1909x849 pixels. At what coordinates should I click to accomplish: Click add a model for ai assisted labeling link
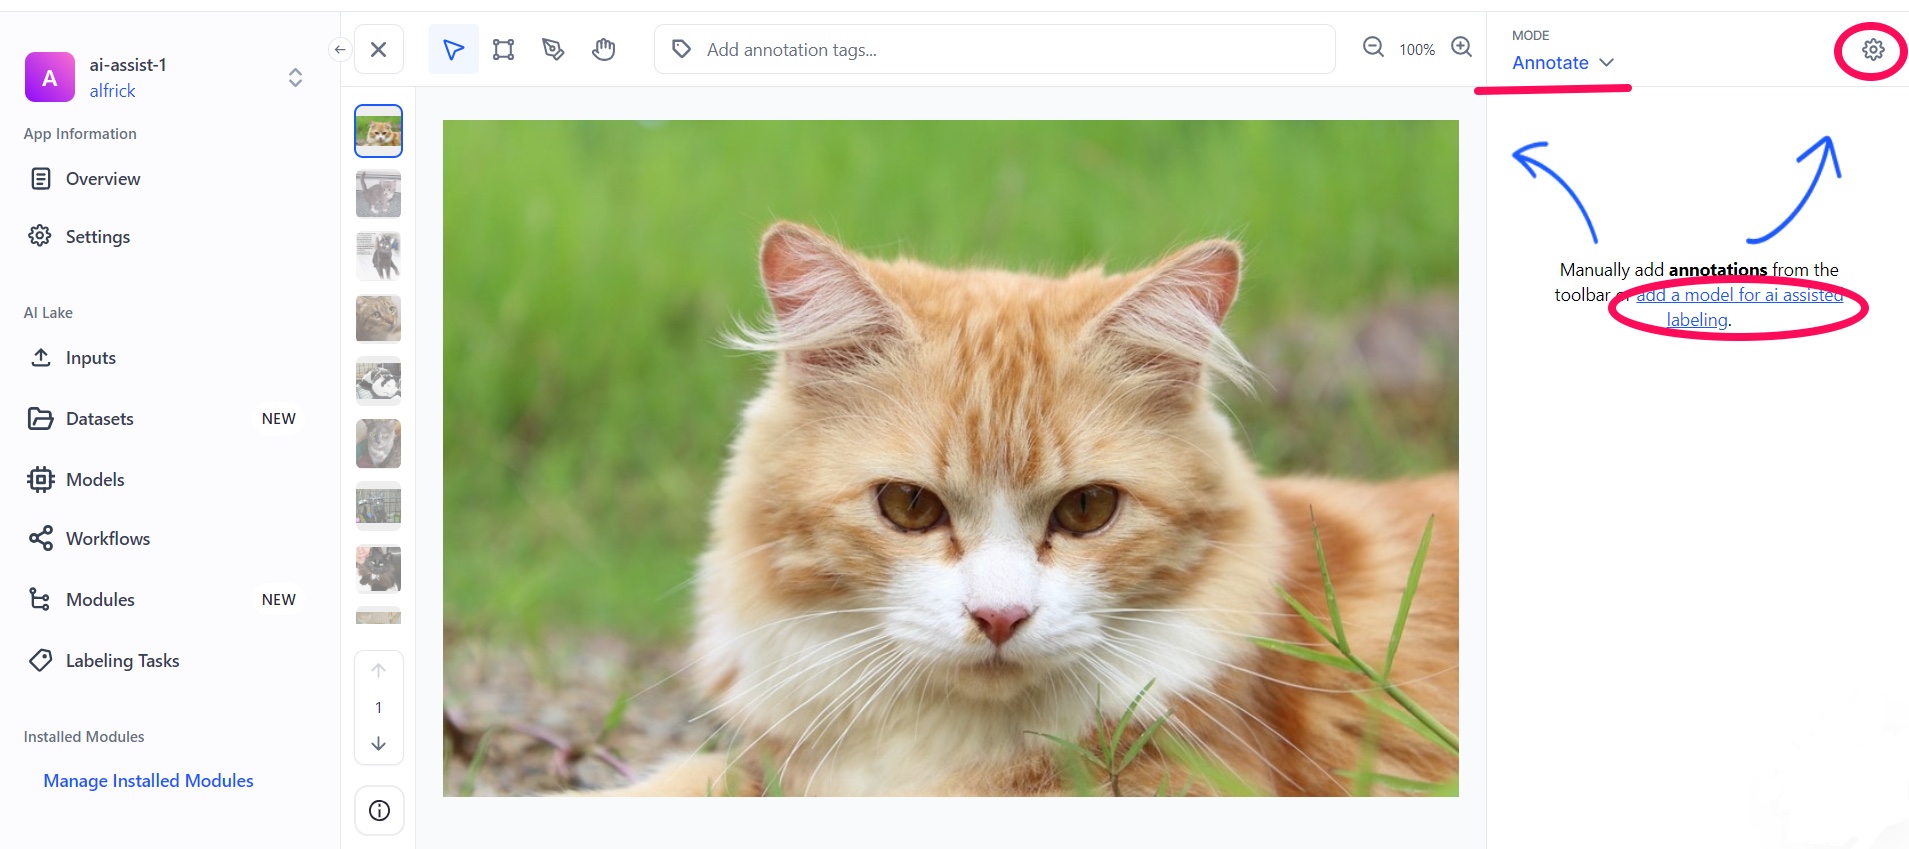pos(1738,296)
